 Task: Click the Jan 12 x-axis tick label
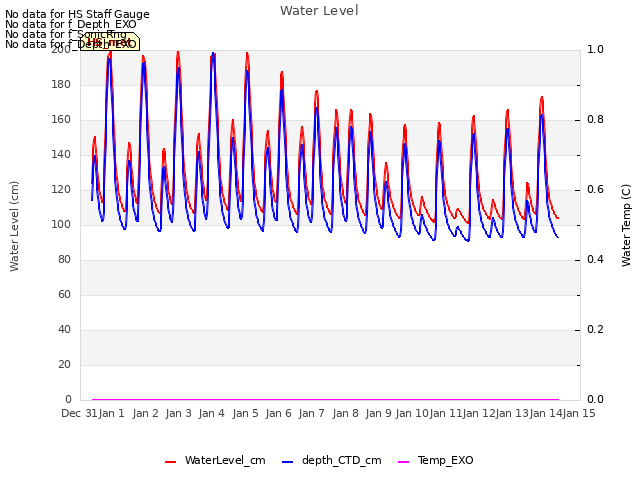(x=479, y=413)
